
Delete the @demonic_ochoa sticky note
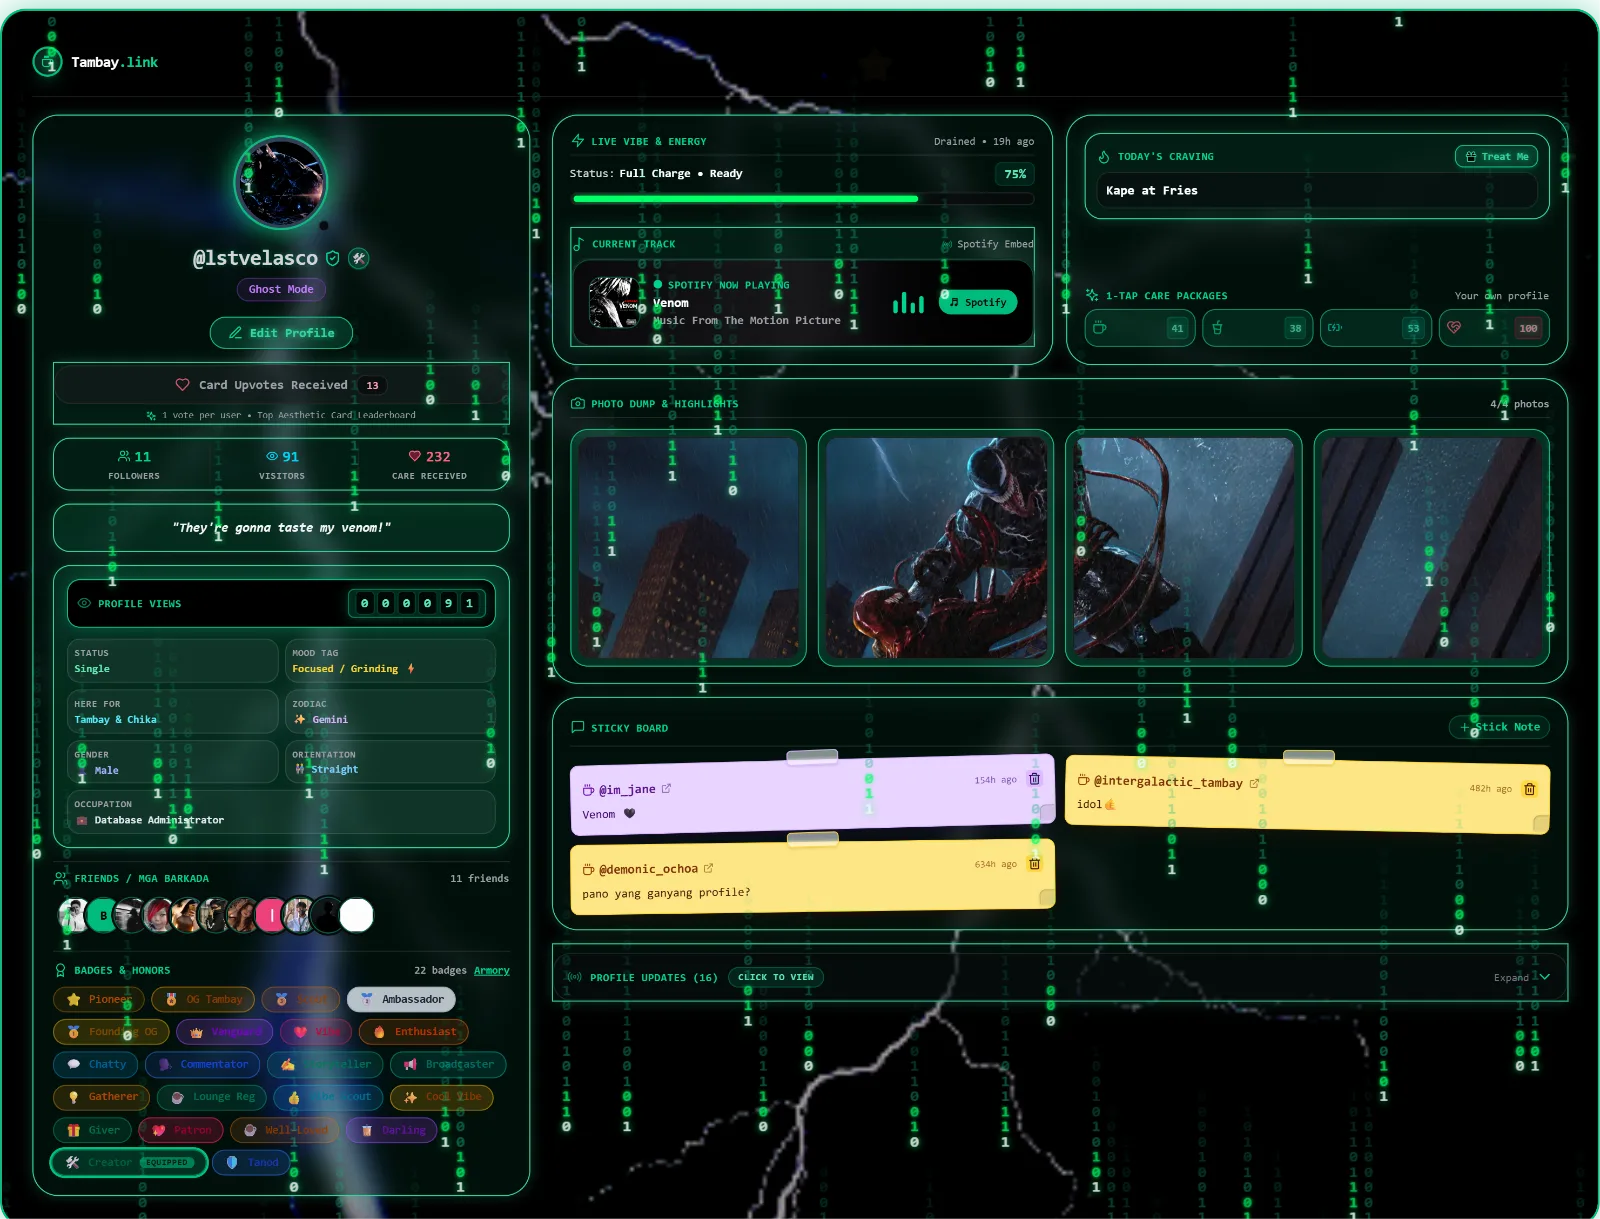pyautogui.click(x=1034, y=863)
